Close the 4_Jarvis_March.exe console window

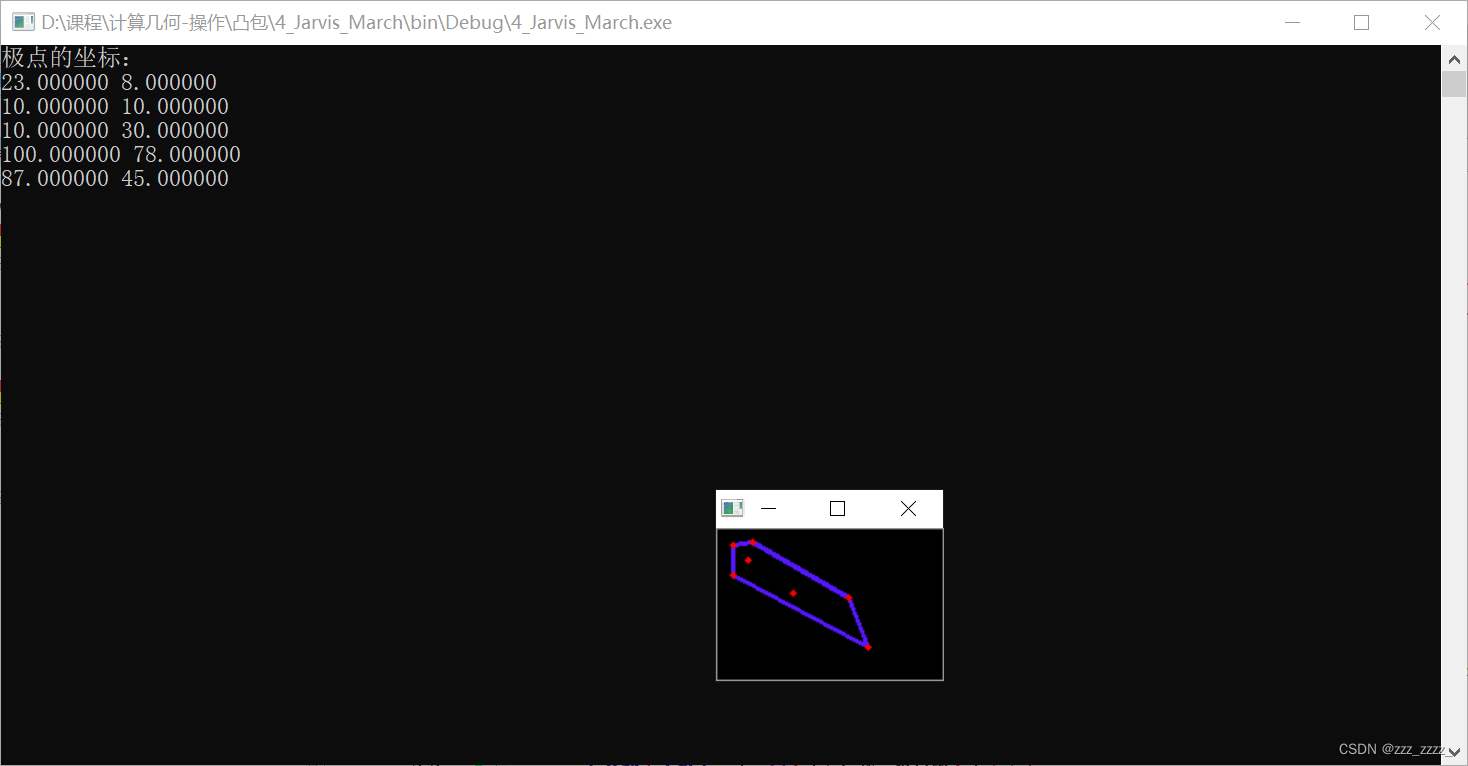1431,22
